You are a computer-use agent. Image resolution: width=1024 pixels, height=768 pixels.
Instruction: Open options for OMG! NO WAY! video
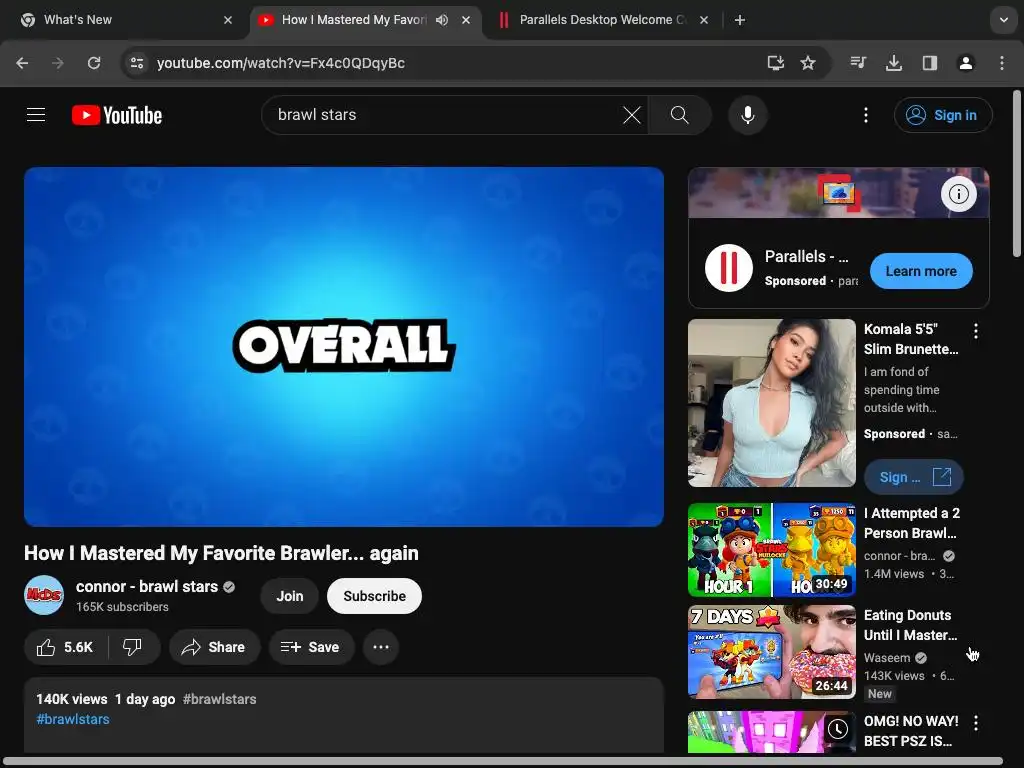click(x=976, y=722)
